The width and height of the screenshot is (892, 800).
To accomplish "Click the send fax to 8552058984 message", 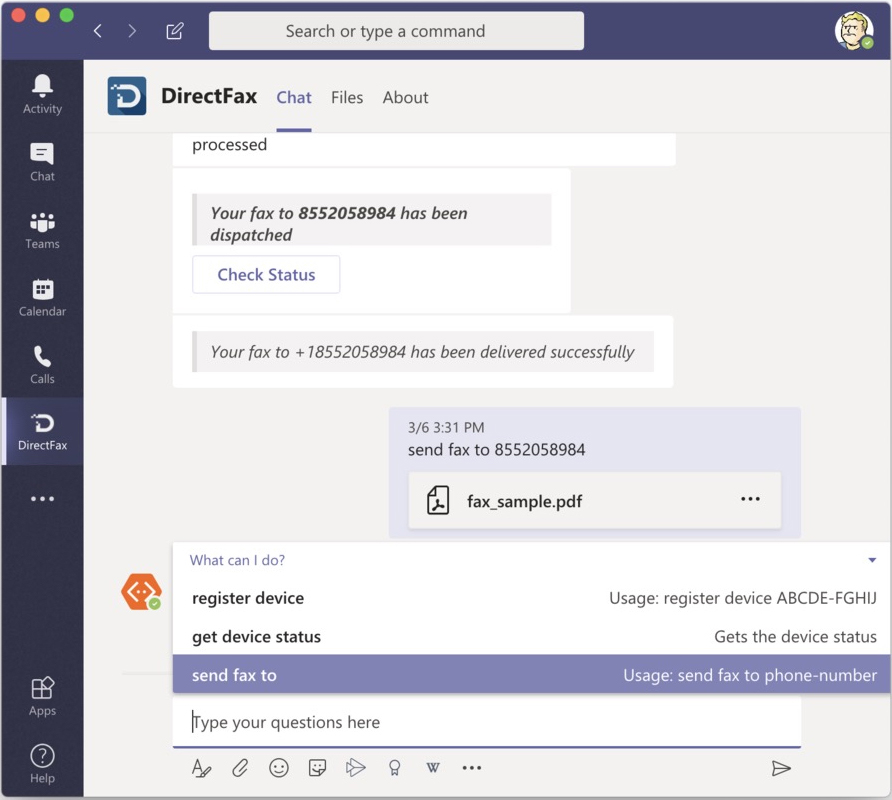I will pos(496,450).
